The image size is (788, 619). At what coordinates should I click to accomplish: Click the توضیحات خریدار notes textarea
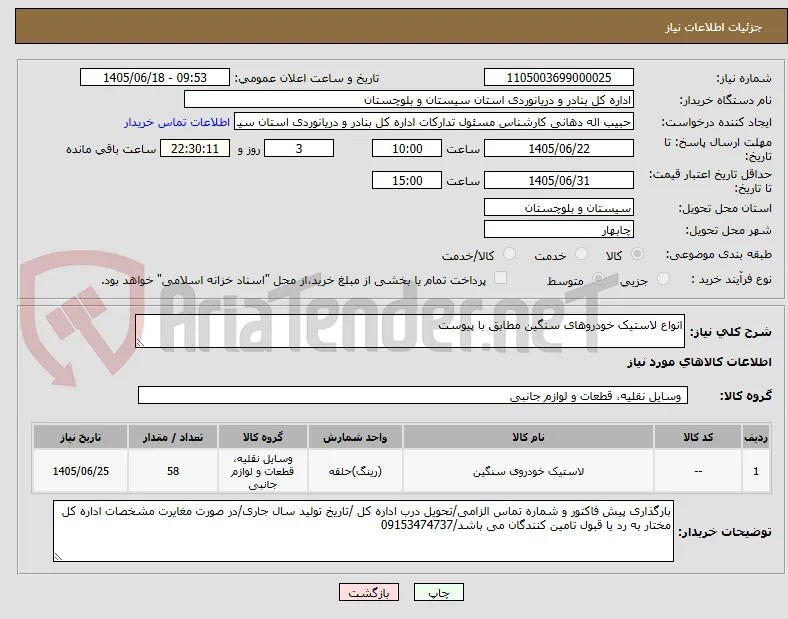tap(363, 531)
